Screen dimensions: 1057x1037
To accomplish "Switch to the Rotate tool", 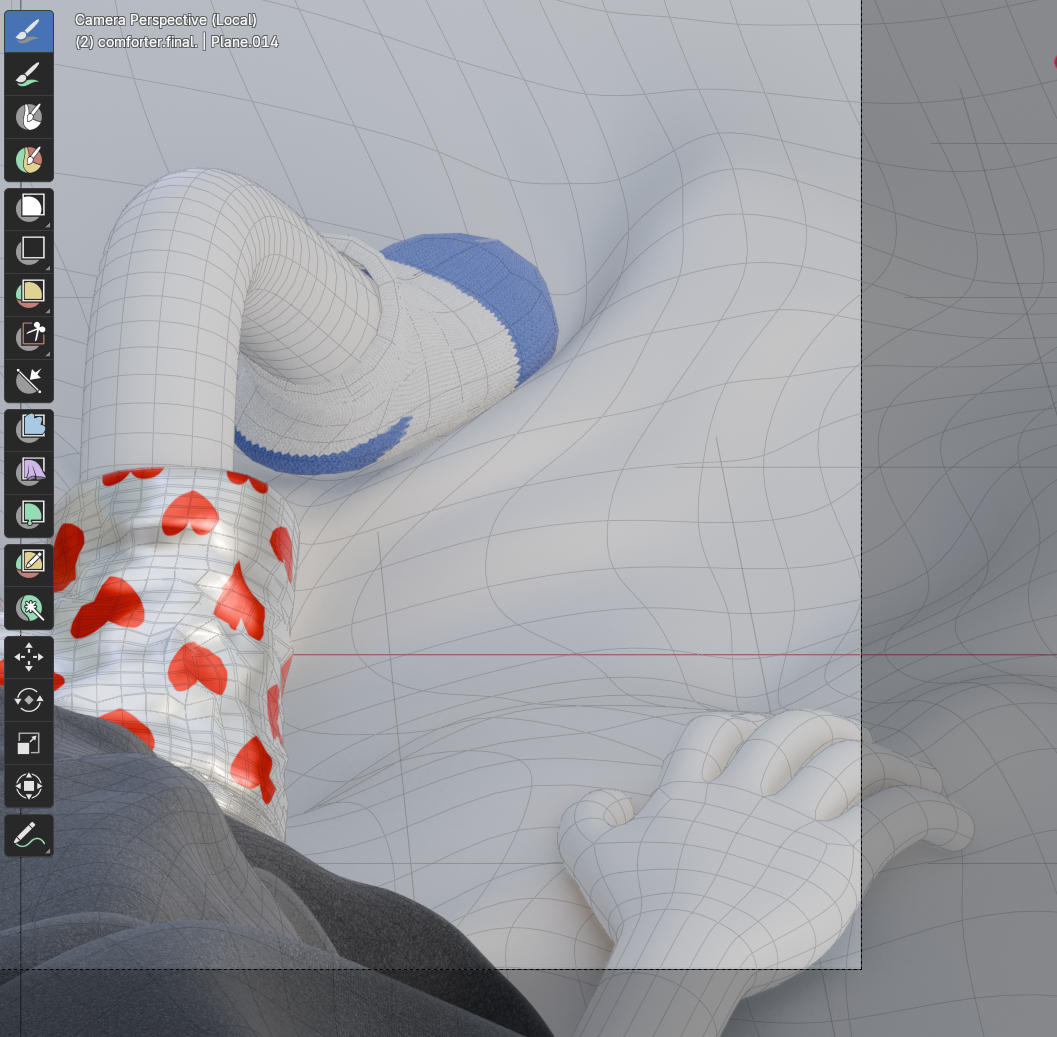I will (x=29, y=700).
